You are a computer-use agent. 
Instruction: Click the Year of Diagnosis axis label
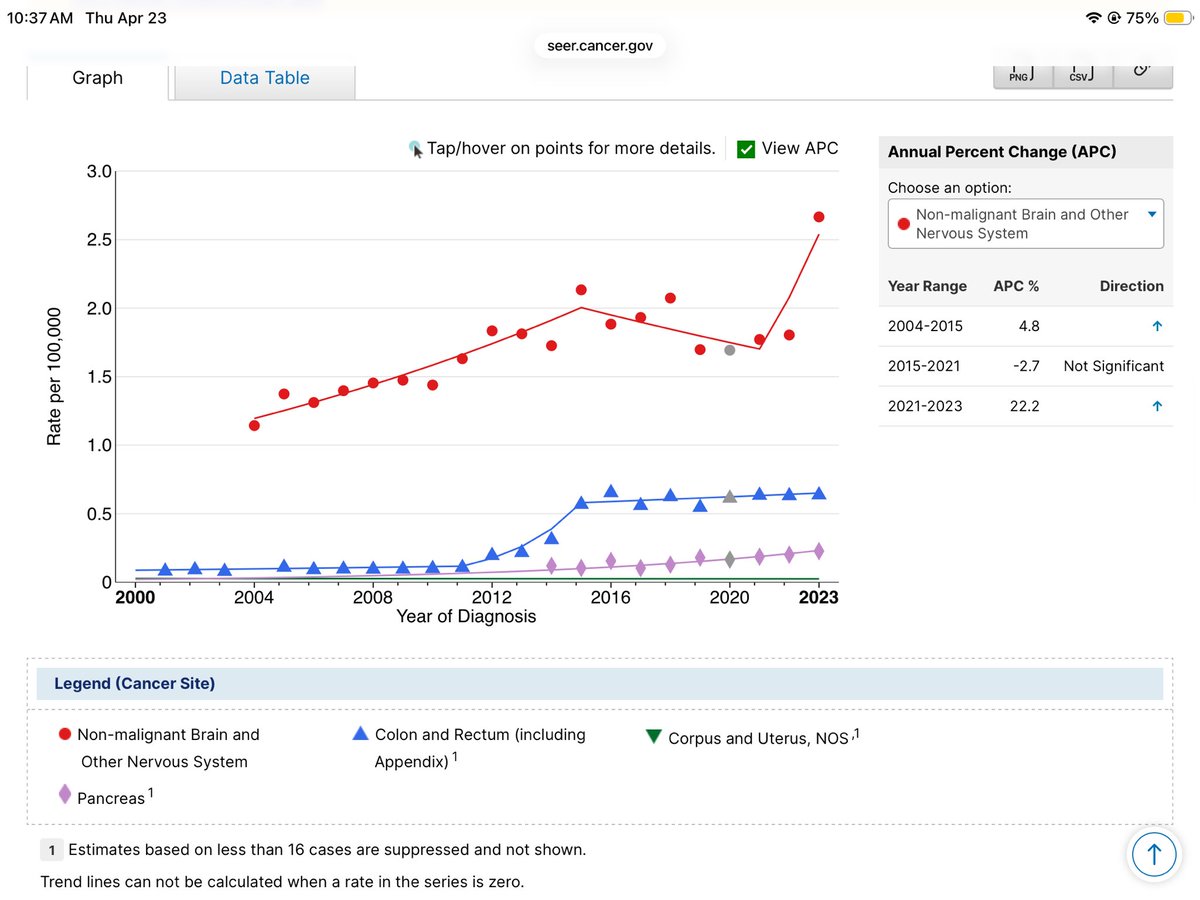click(x=466, y=616)
